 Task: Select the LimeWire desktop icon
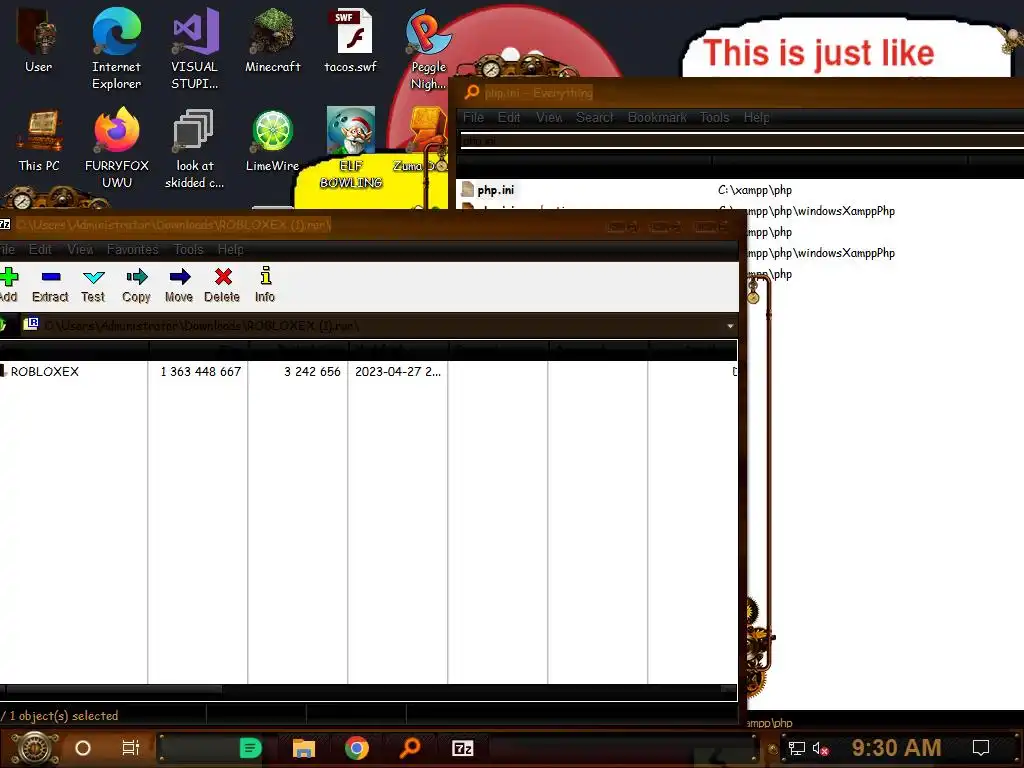273,142
